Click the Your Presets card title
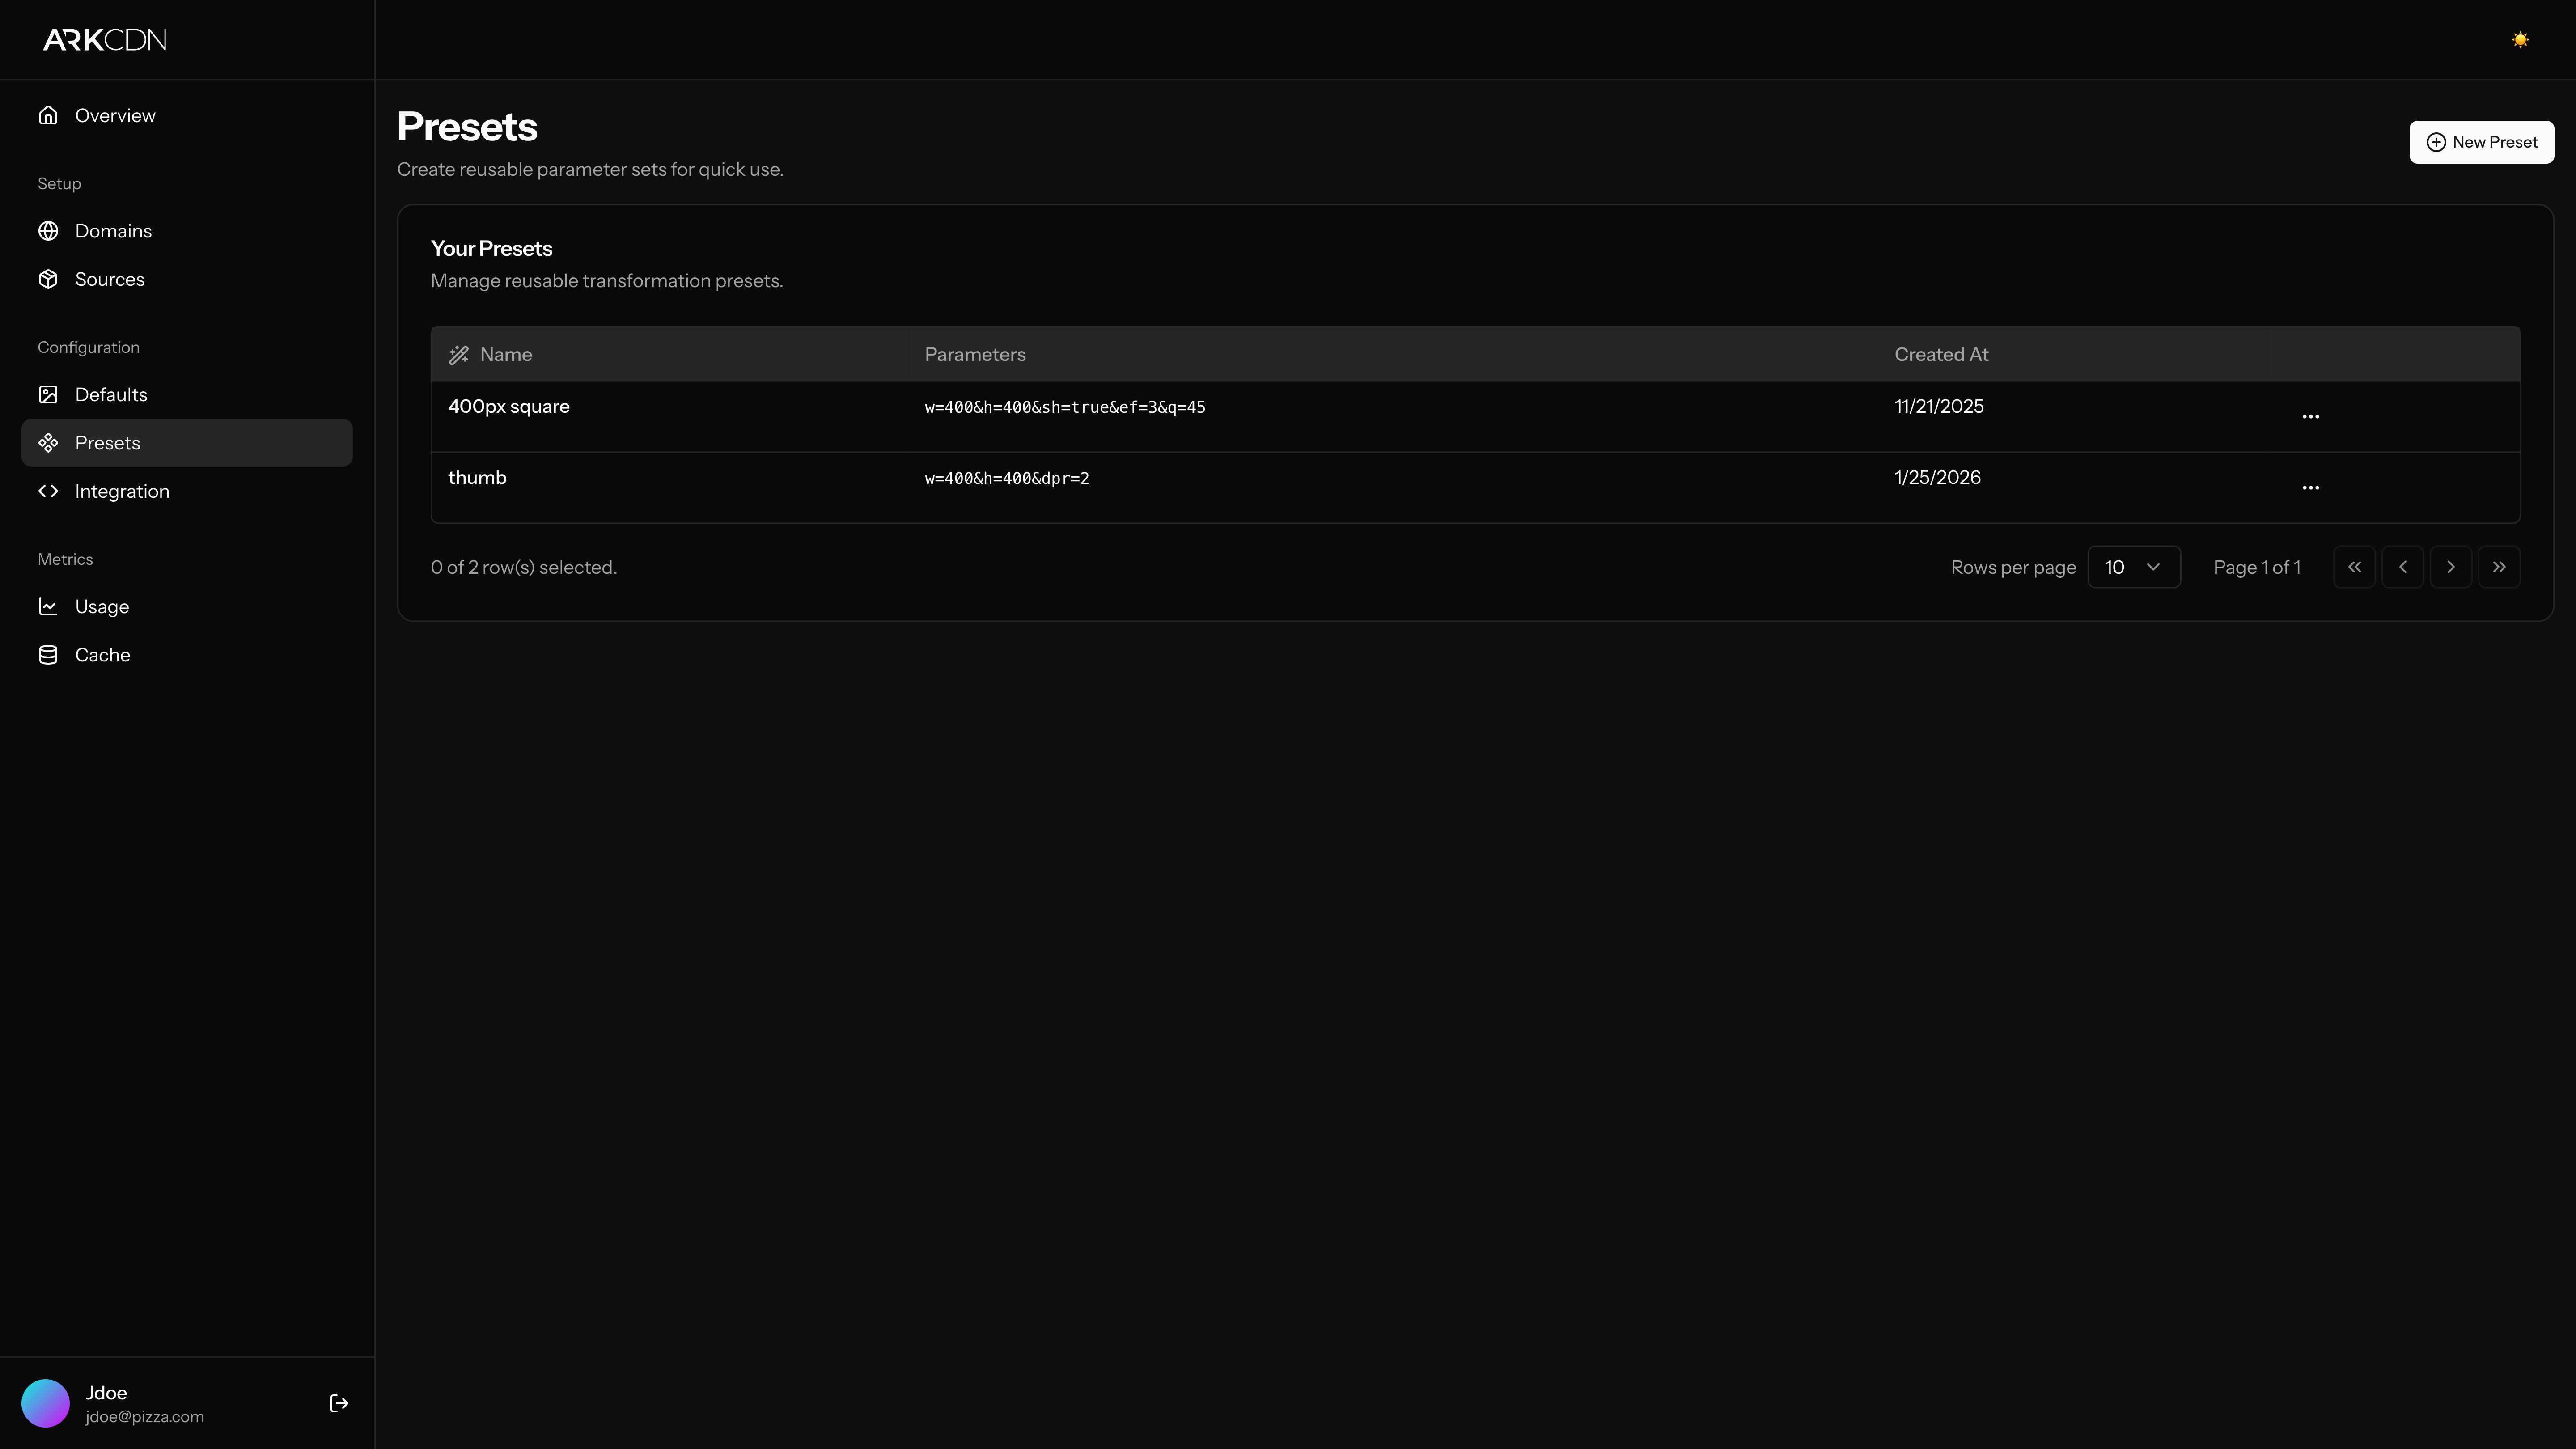 (x=491, y=249)
